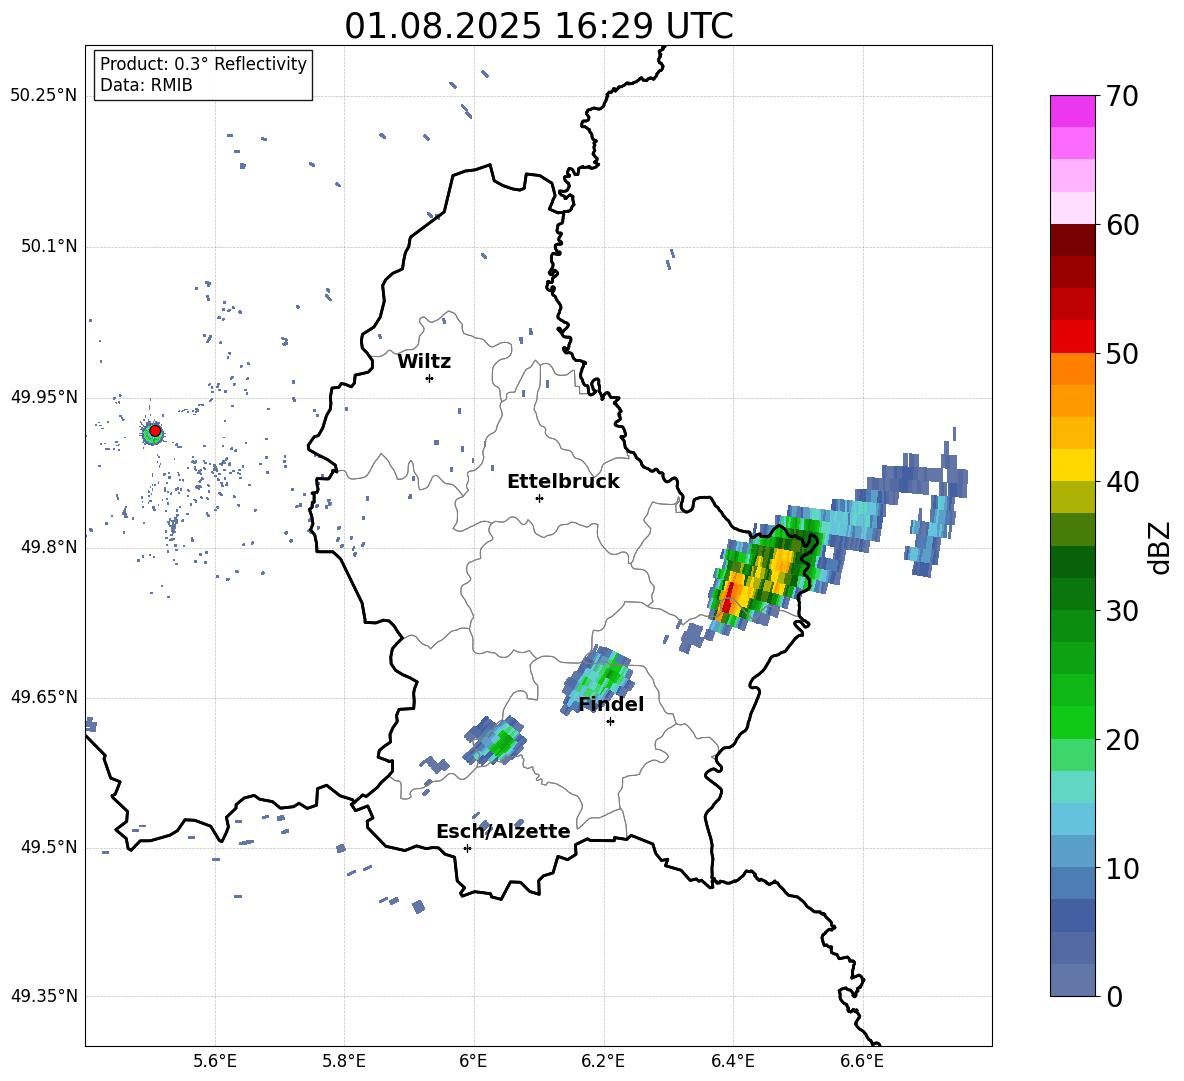The image size is (1184, 1081).
Task: Click the Esch/Alzette location cross marker
Action: tap(467, 848)
